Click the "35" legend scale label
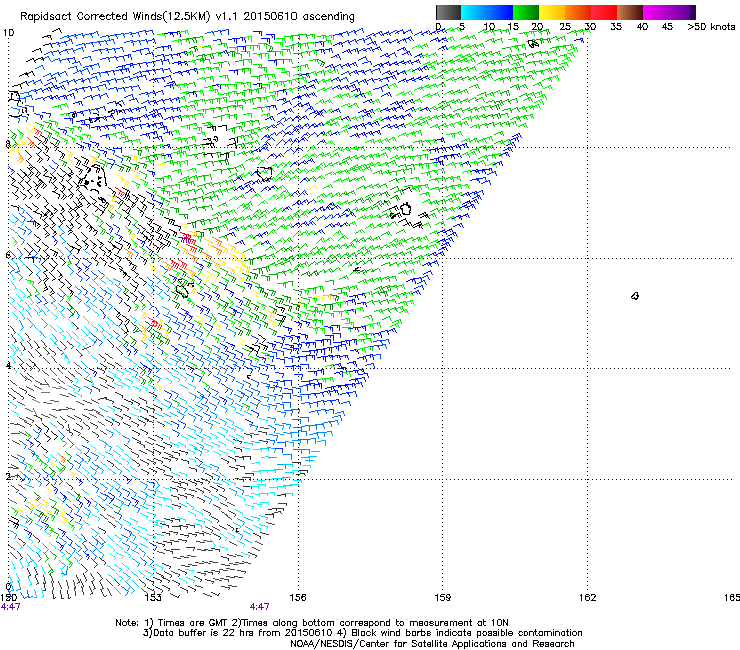Screen dimensions: 740x650 616,27
